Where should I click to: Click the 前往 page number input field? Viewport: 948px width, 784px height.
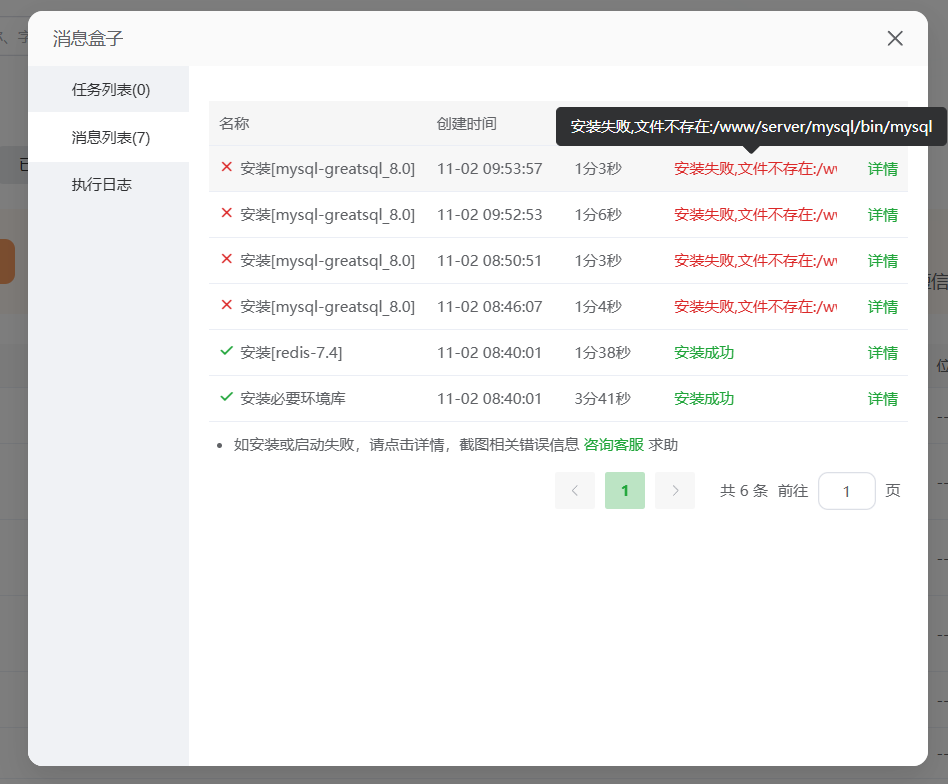point(846,491)
